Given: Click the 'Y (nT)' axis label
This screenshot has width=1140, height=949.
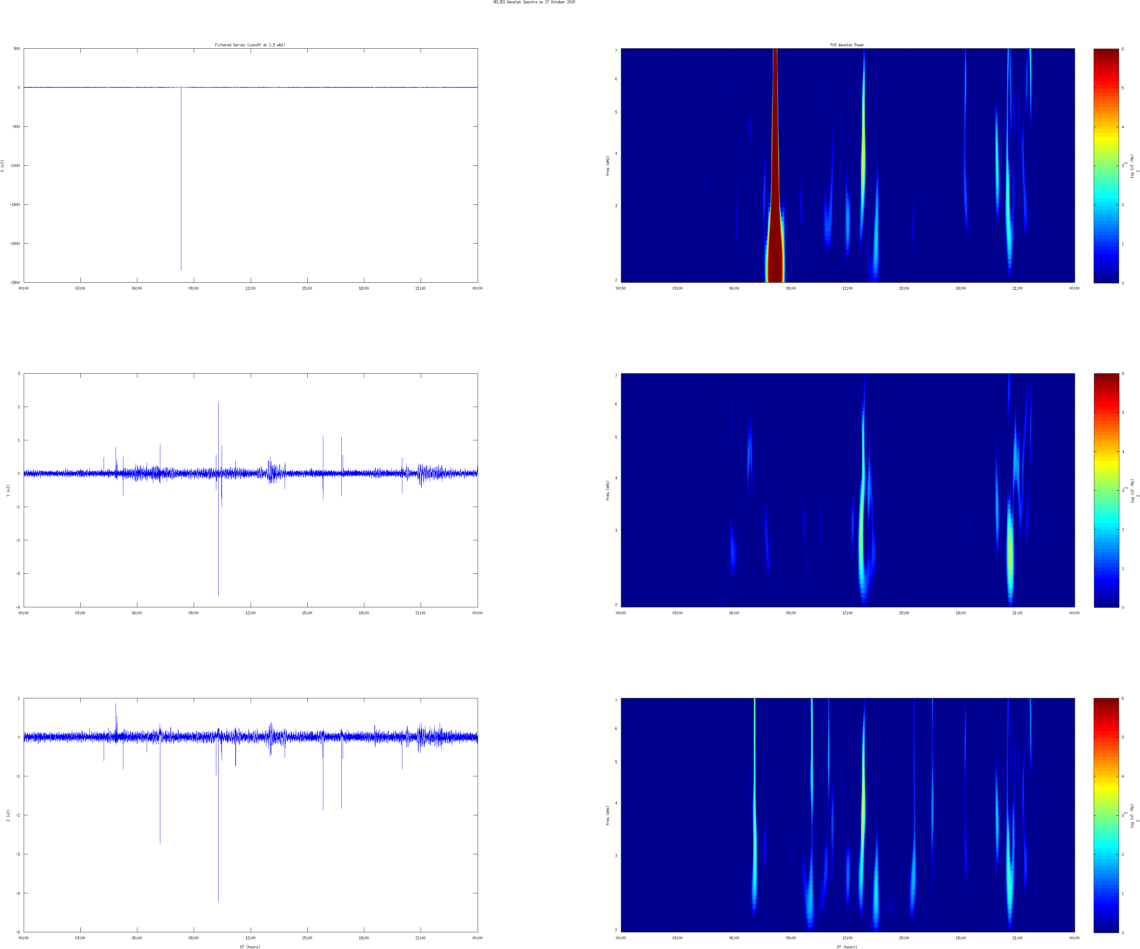Looking at the screenshot, I should (x=7, y=490).
